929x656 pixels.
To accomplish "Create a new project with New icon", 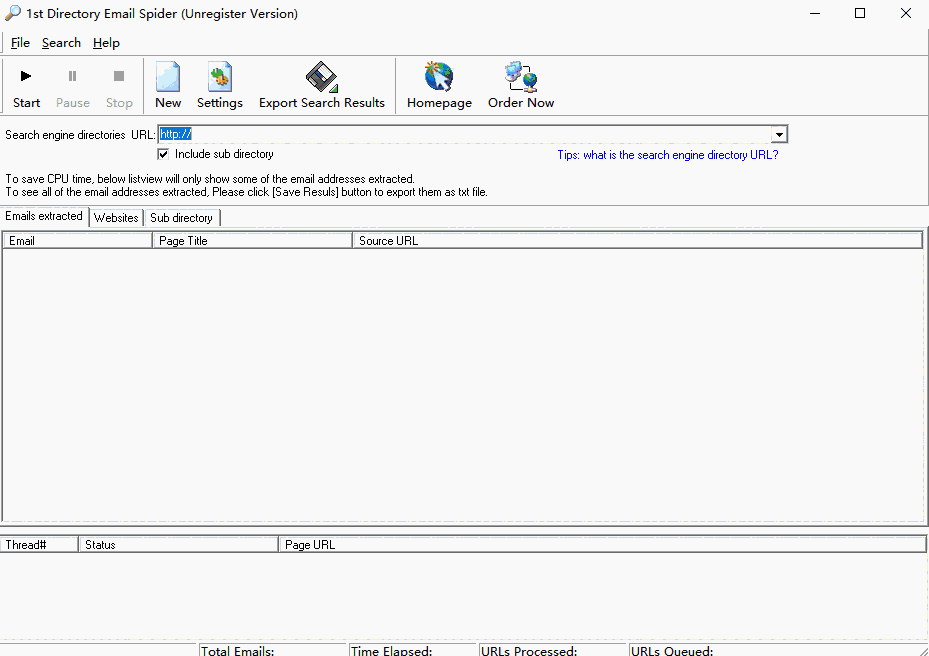I will tap(168, 78).
